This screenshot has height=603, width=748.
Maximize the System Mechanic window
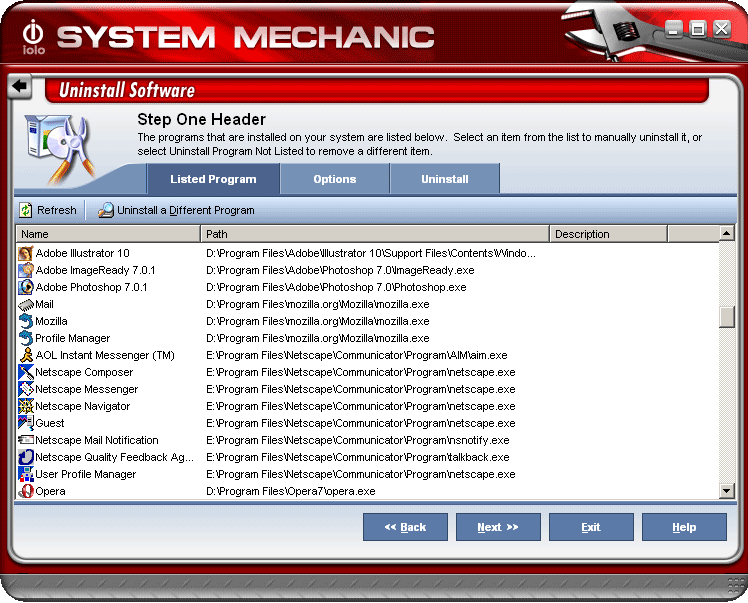click(697, 30)
